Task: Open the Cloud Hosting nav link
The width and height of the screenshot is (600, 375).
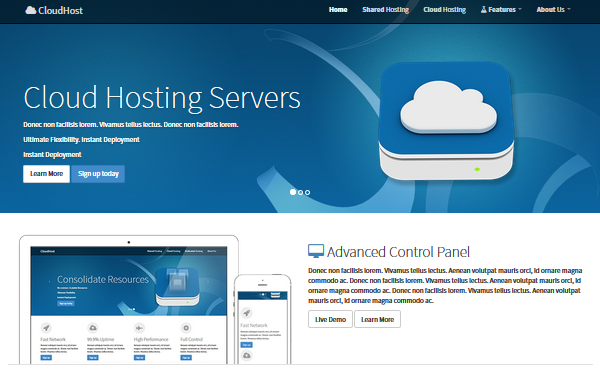Action: [444, 10]
